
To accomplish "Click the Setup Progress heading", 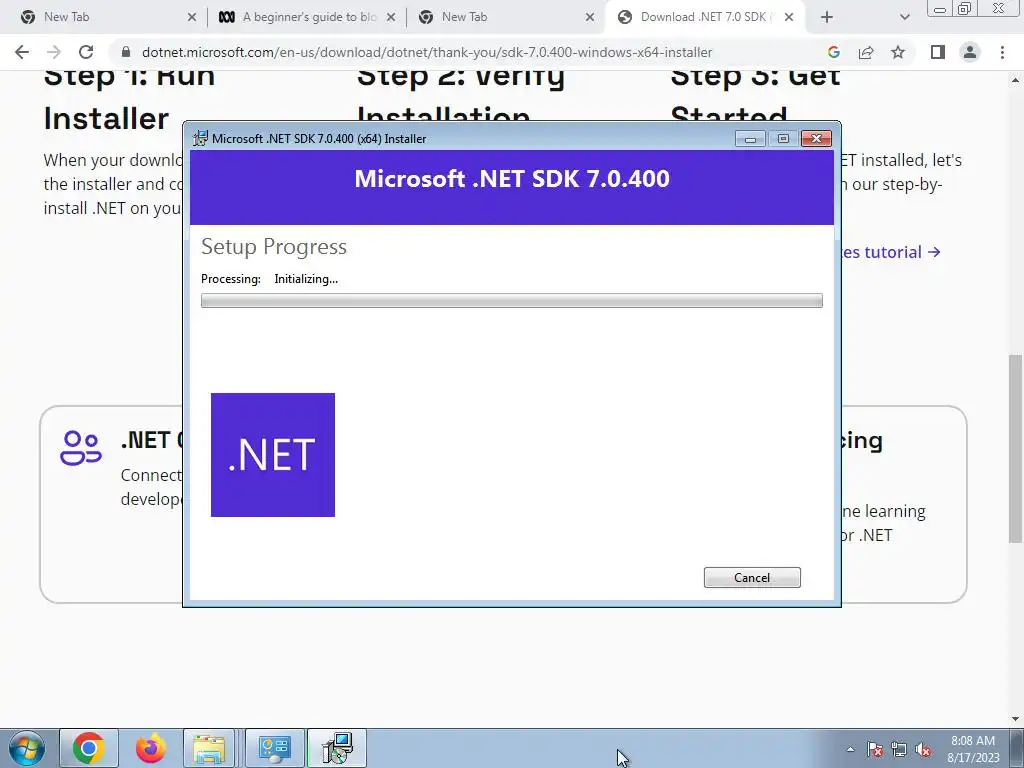I will pyautogui.click(x=274, y=247).
